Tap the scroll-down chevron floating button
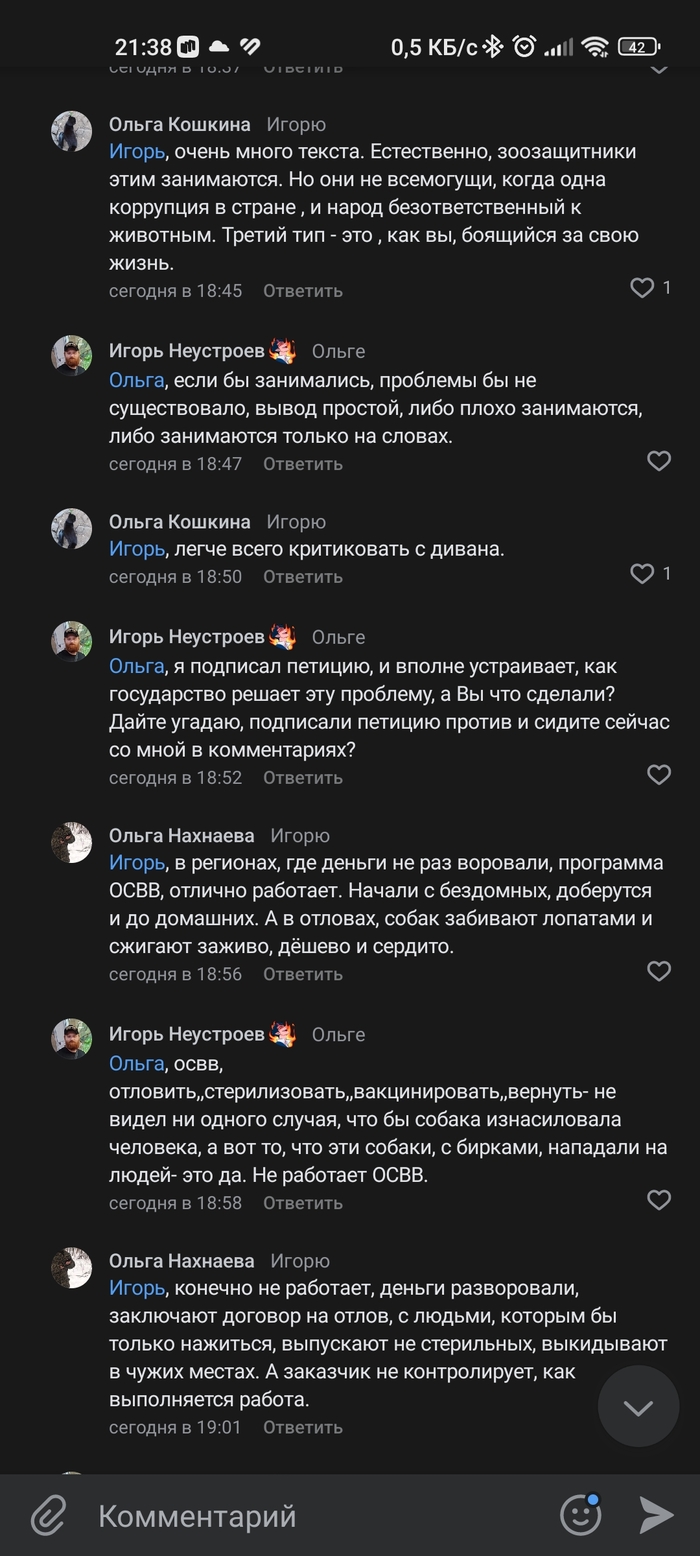This screenshot has width=700, height=1556. [x=638, y=1407]
